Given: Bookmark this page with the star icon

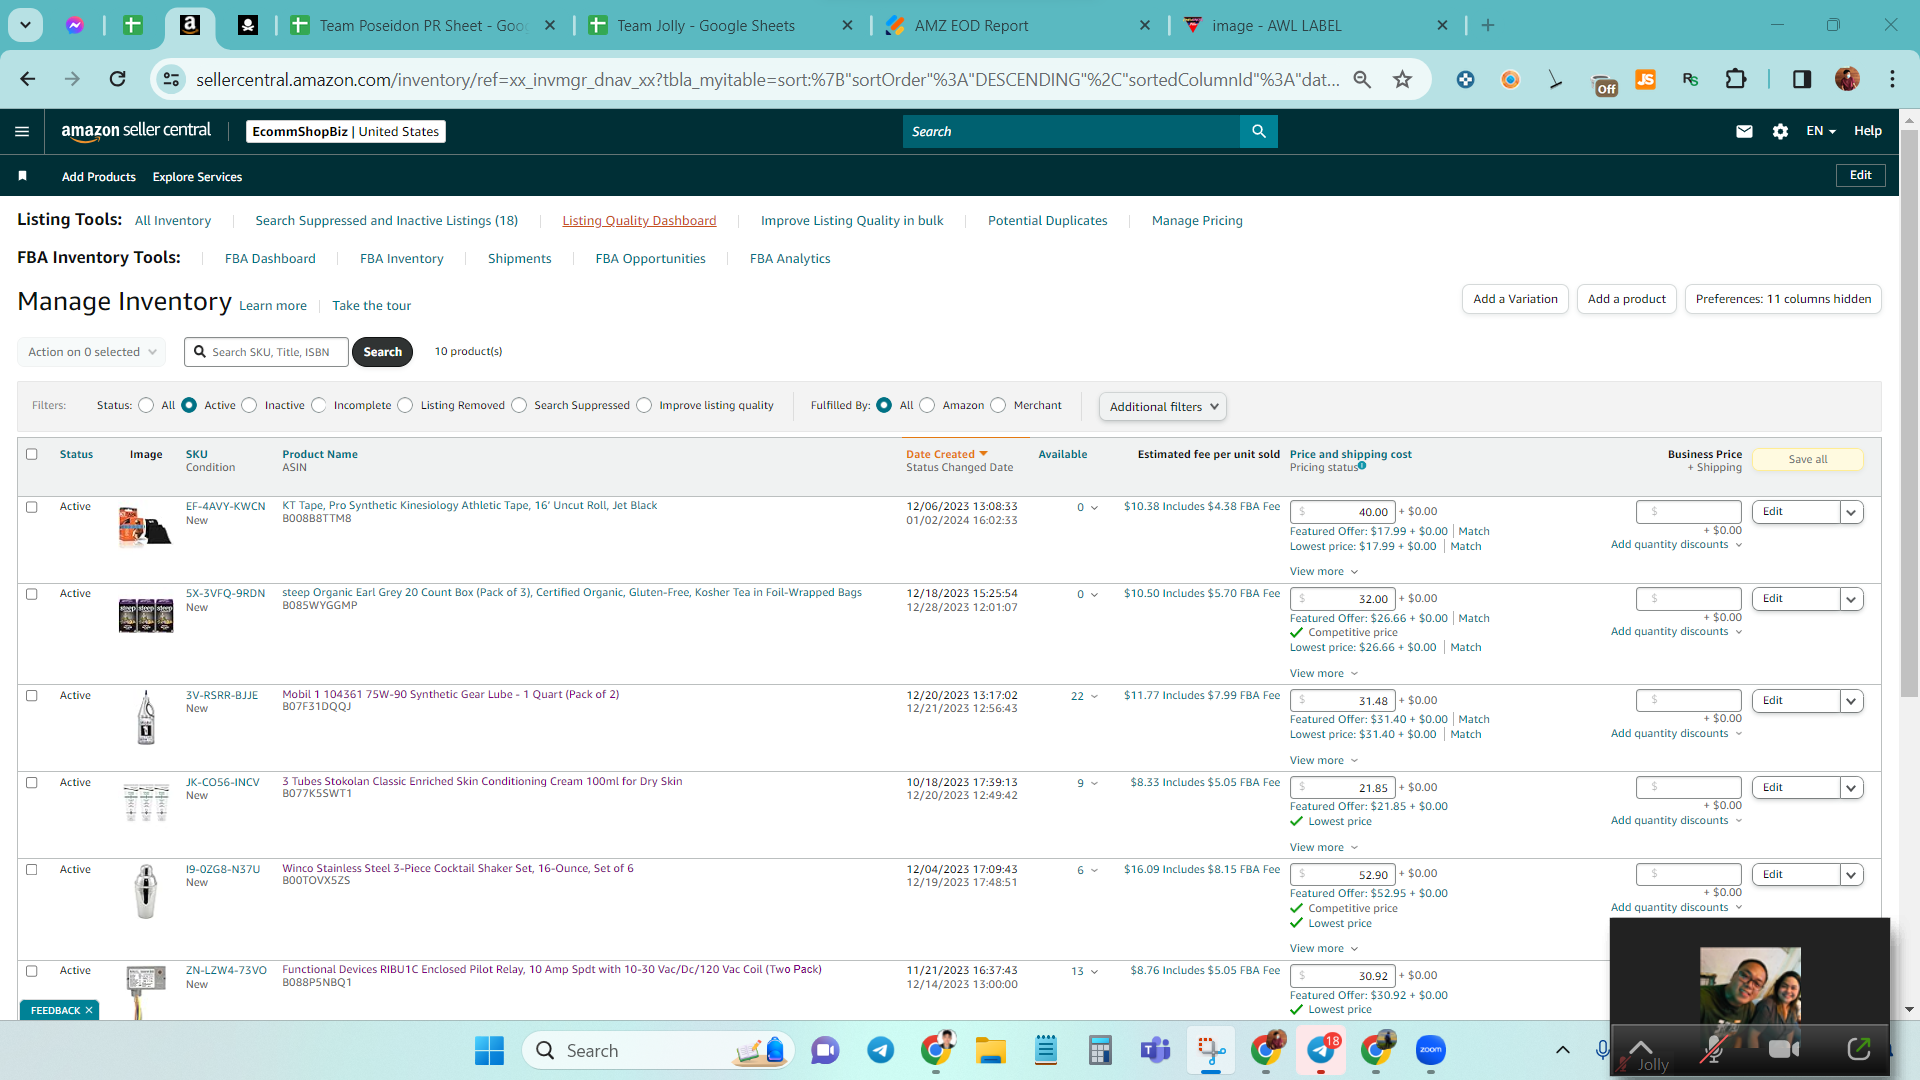Looking at the screenshot, I should coord(1403,79).
